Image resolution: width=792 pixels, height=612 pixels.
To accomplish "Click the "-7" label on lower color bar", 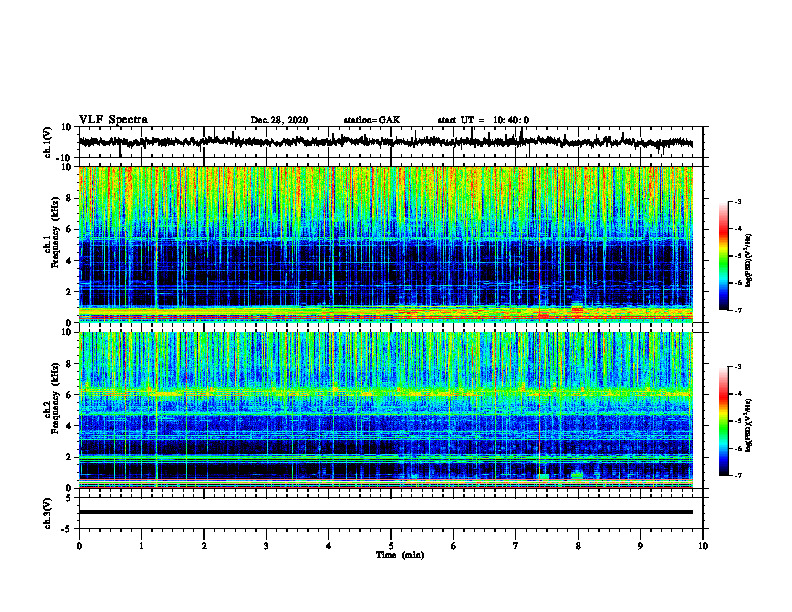I will tap(738, 476).
